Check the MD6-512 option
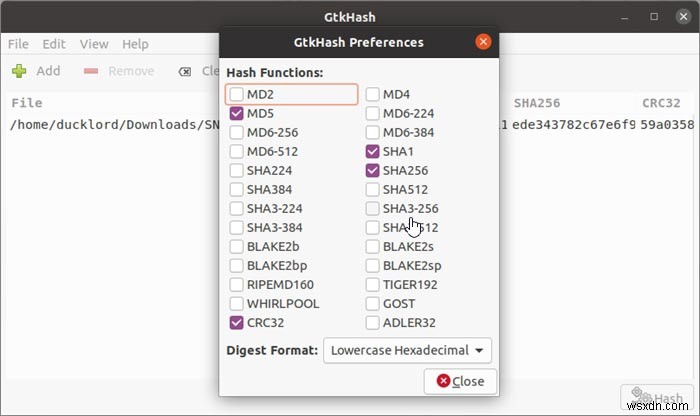 click(236, 151)
